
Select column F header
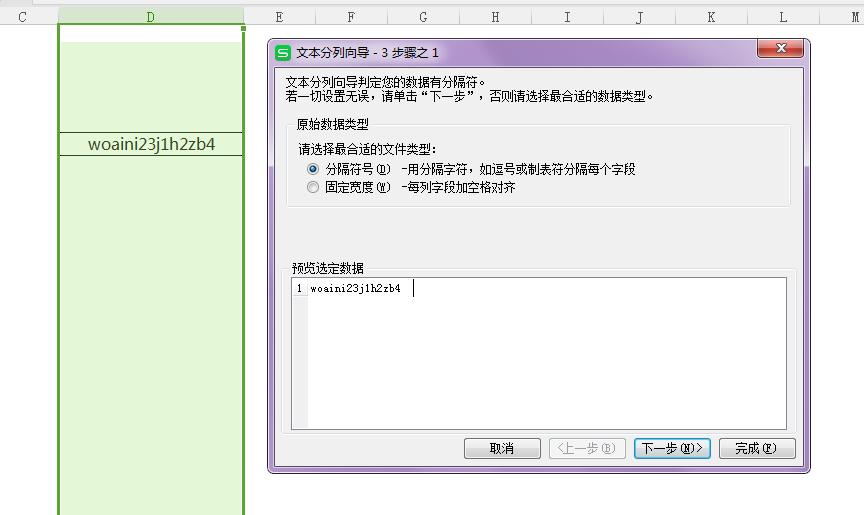pos(352,17)
